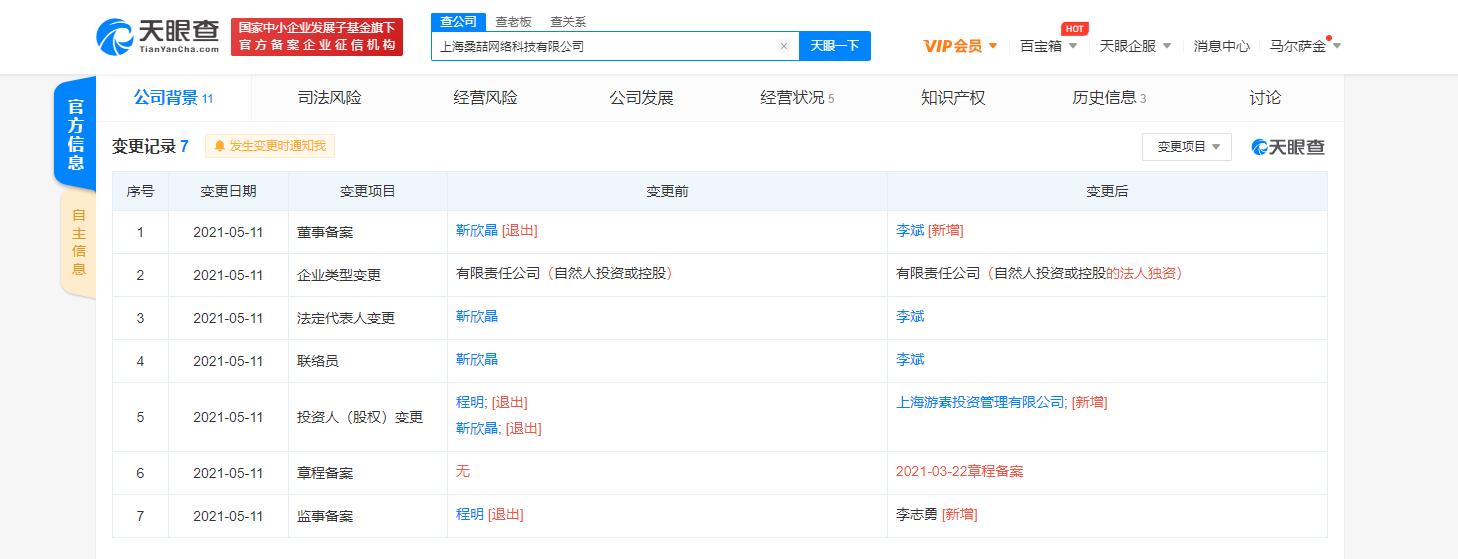Open 程明 link in 投资人变更 row
This screenshot has height=559, width=1458.
click(x=470, y=403)
